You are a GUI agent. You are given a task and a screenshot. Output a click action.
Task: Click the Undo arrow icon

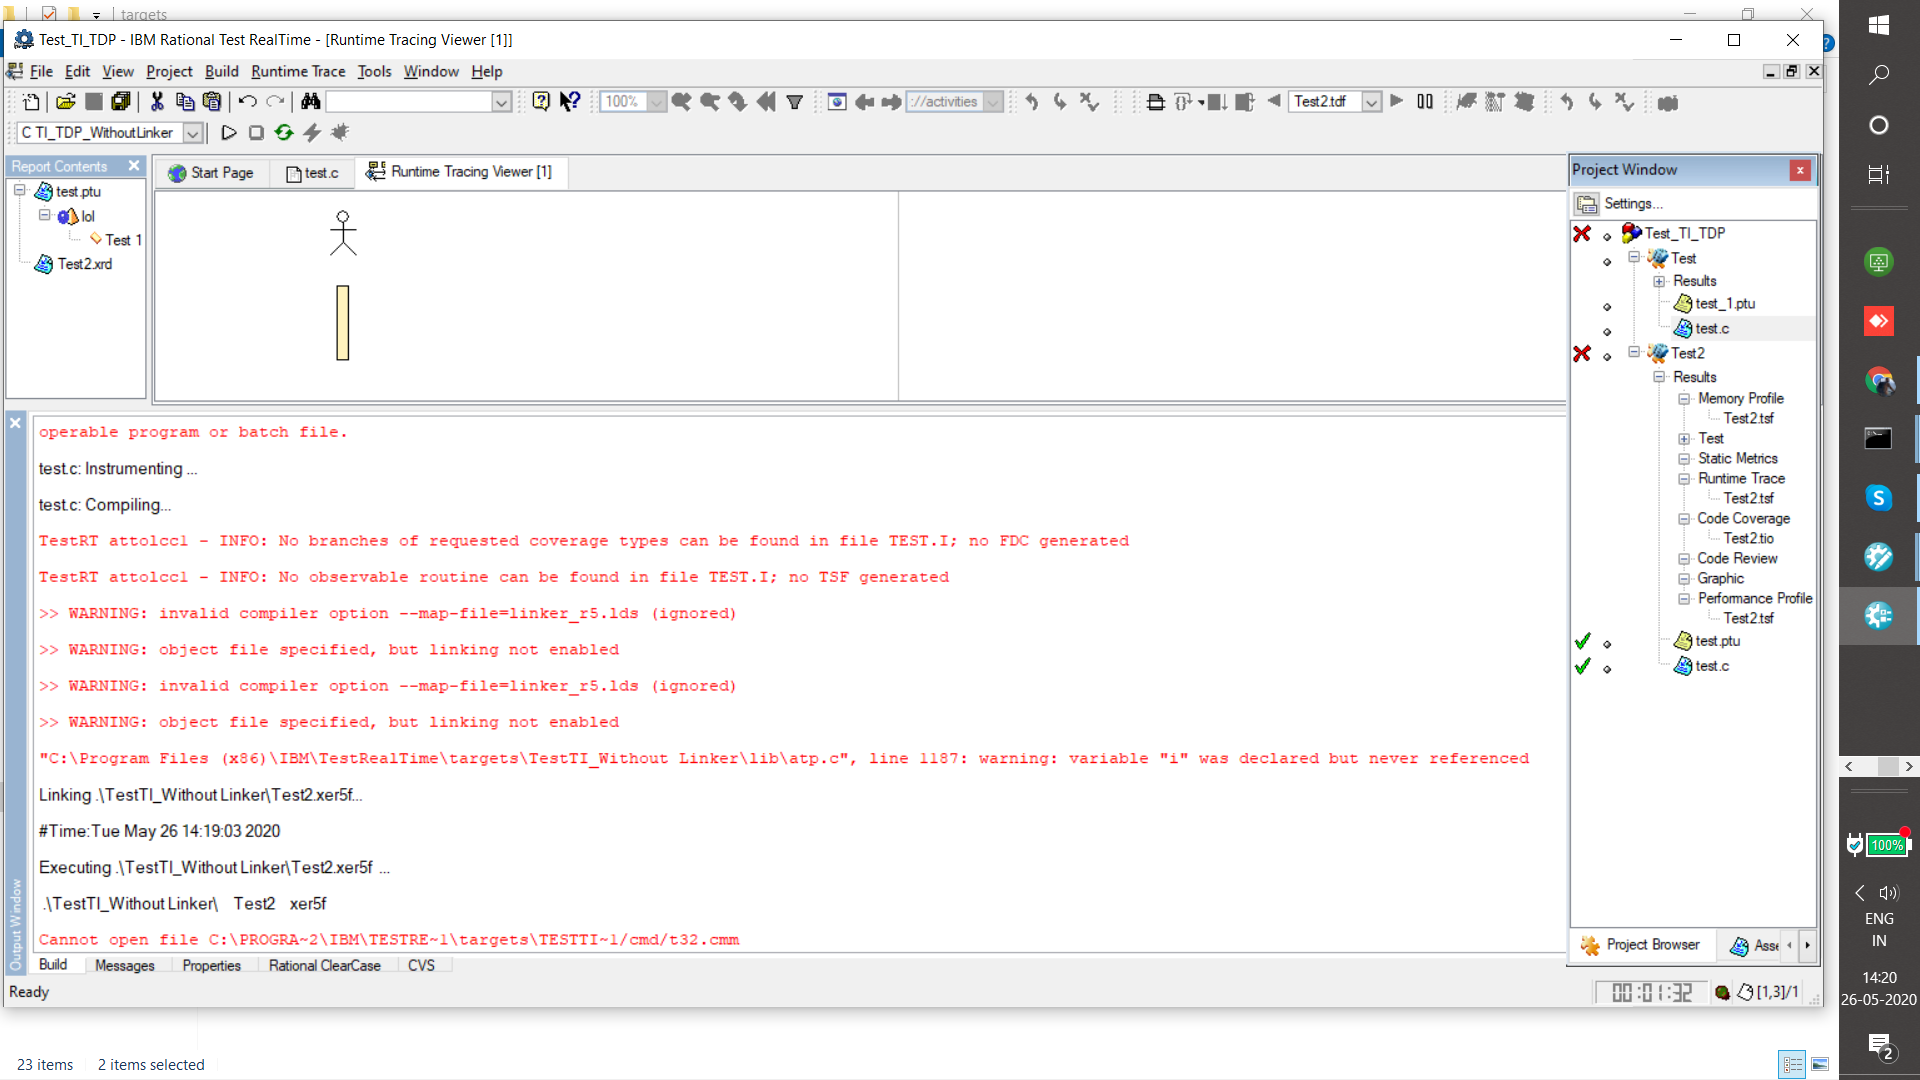(x=247, y=102)
